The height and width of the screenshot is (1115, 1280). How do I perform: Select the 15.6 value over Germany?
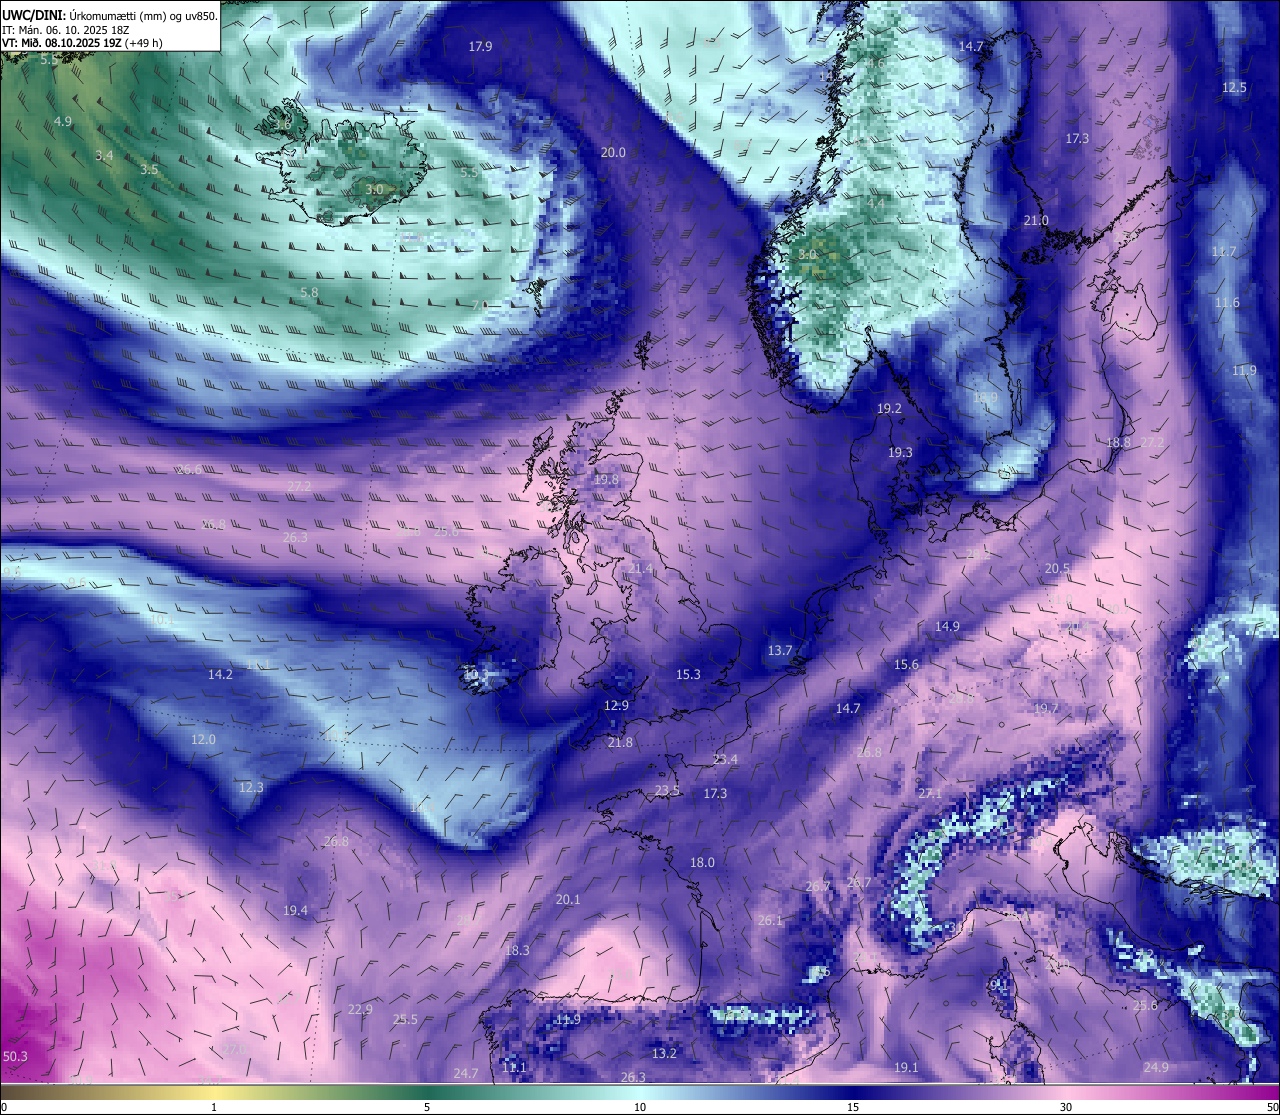click(x=906, y=664)
